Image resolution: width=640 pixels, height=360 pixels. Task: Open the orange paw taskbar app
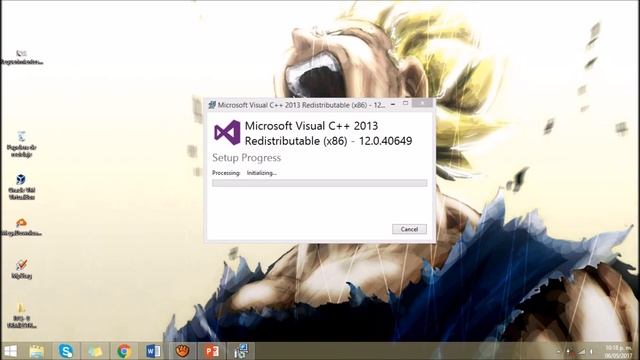182,351
